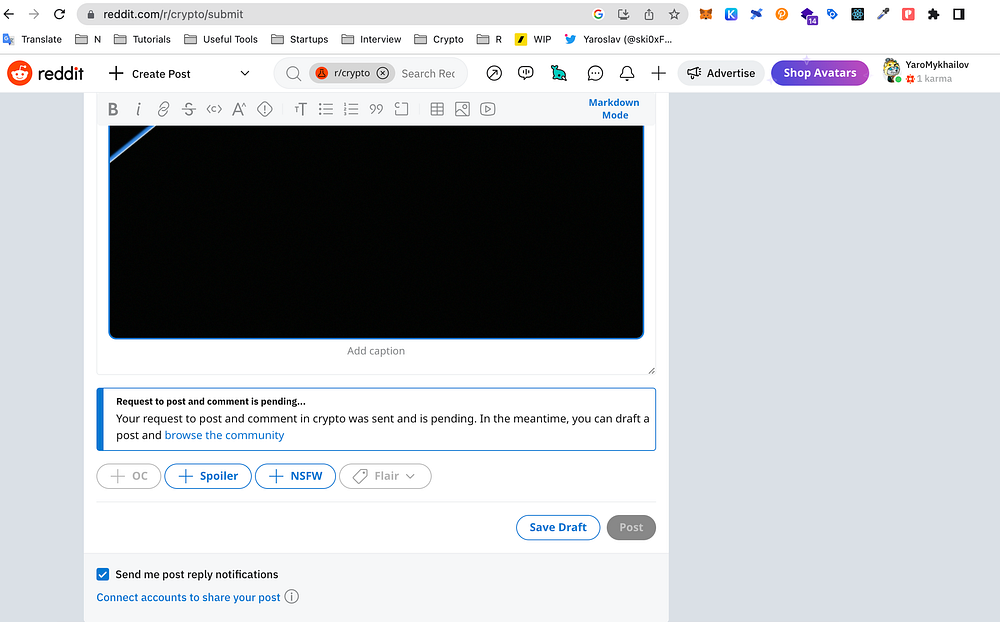Add an image via the toolbar image icon
This screenshot has width=1000, height=622.
(x=462, y=109)
